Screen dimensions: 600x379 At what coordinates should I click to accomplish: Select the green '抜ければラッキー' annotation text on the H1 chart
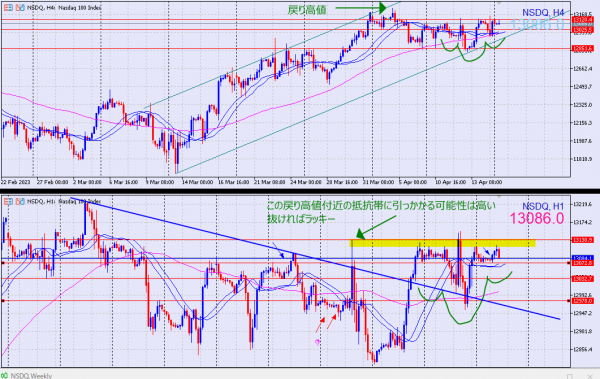301,219
